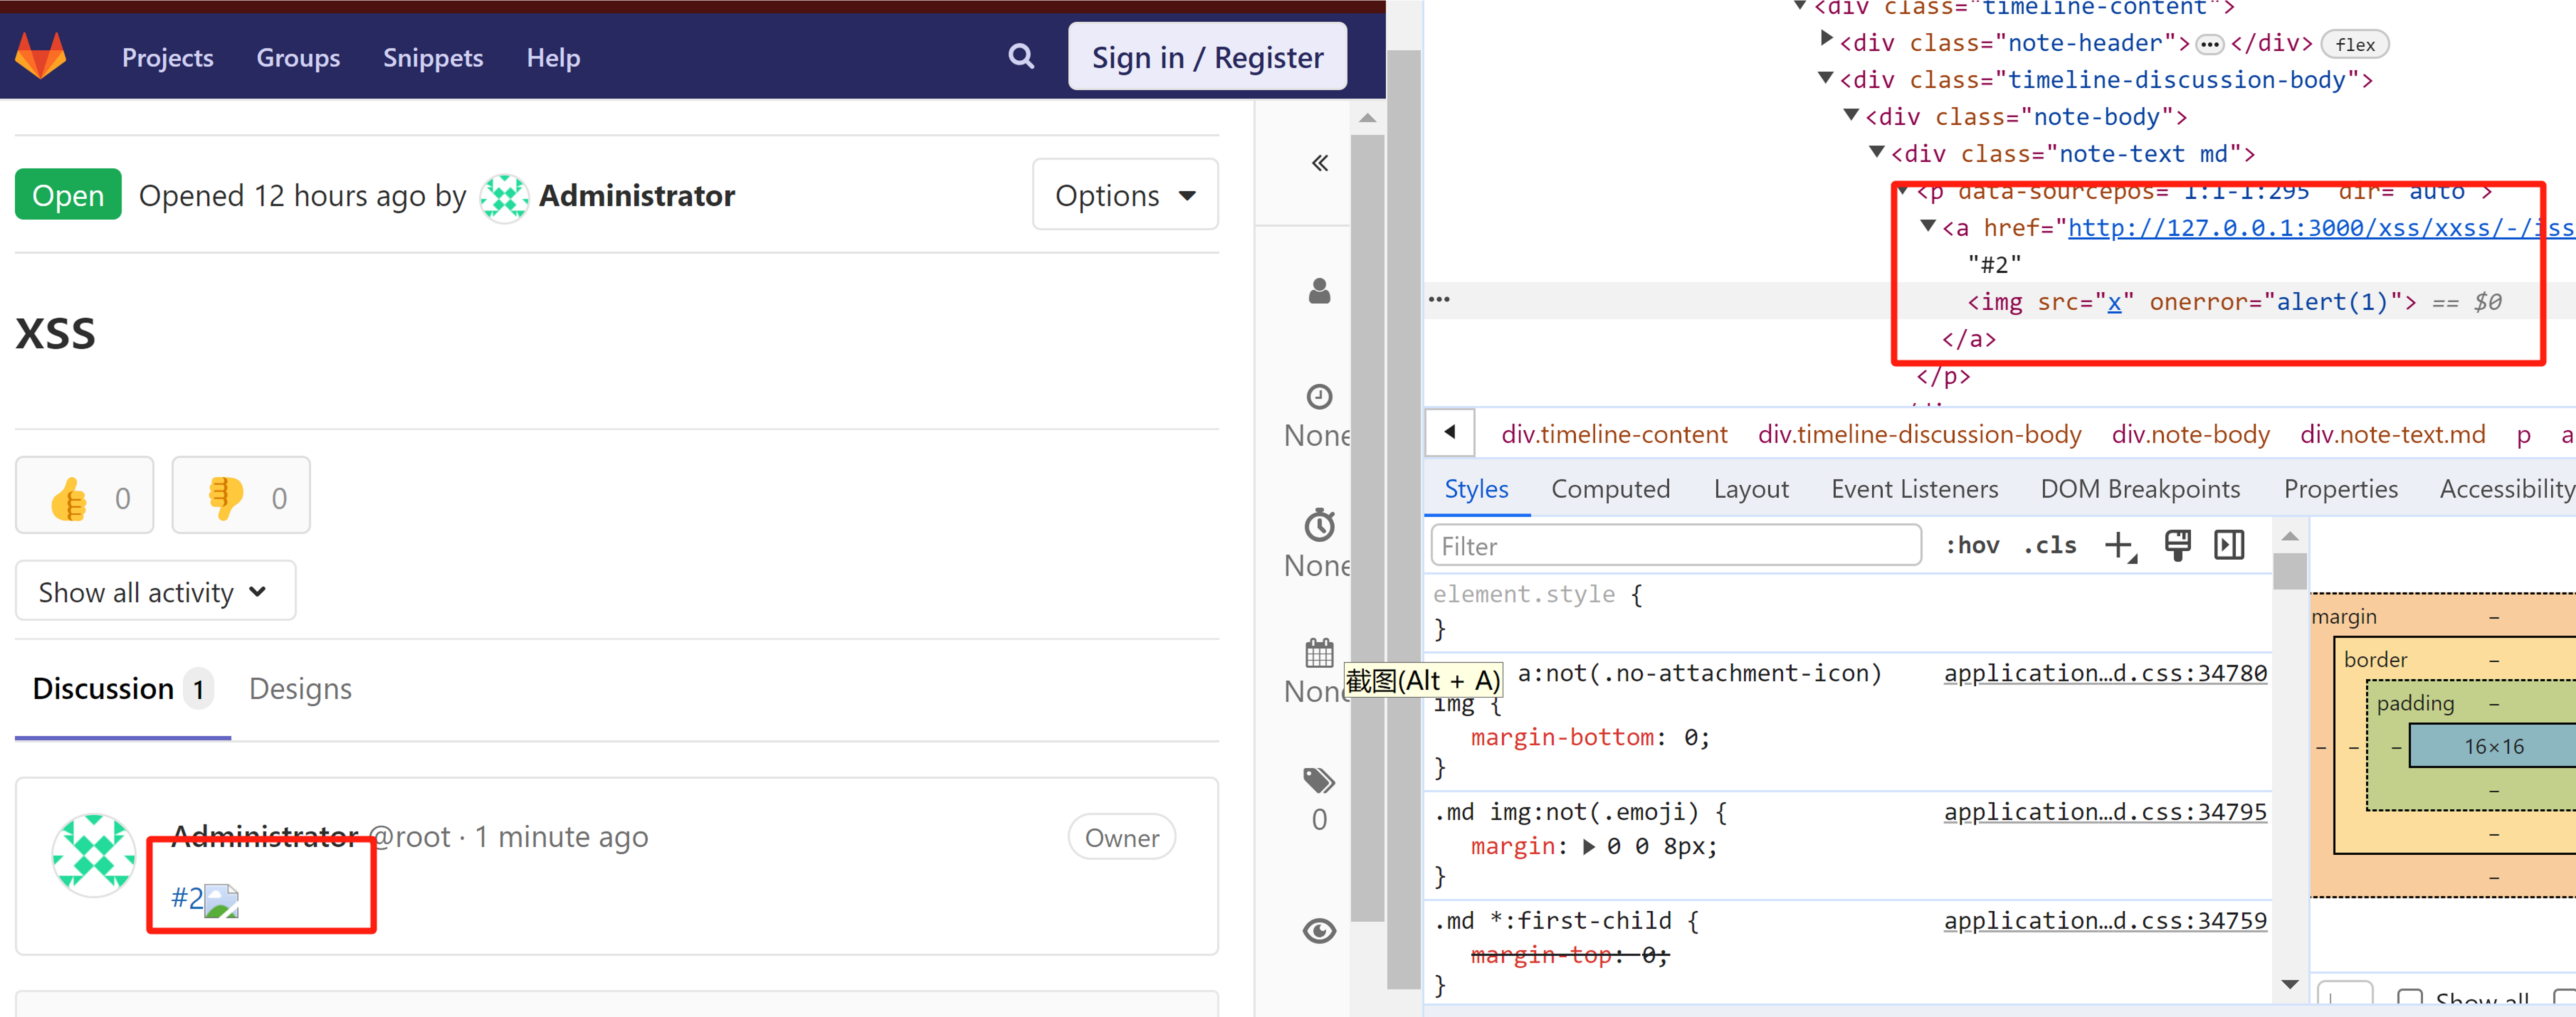The height and width of the screenshot is (1017, 2576).
Task: Toggle the .cls class editor button
Action: [2050, 546]
